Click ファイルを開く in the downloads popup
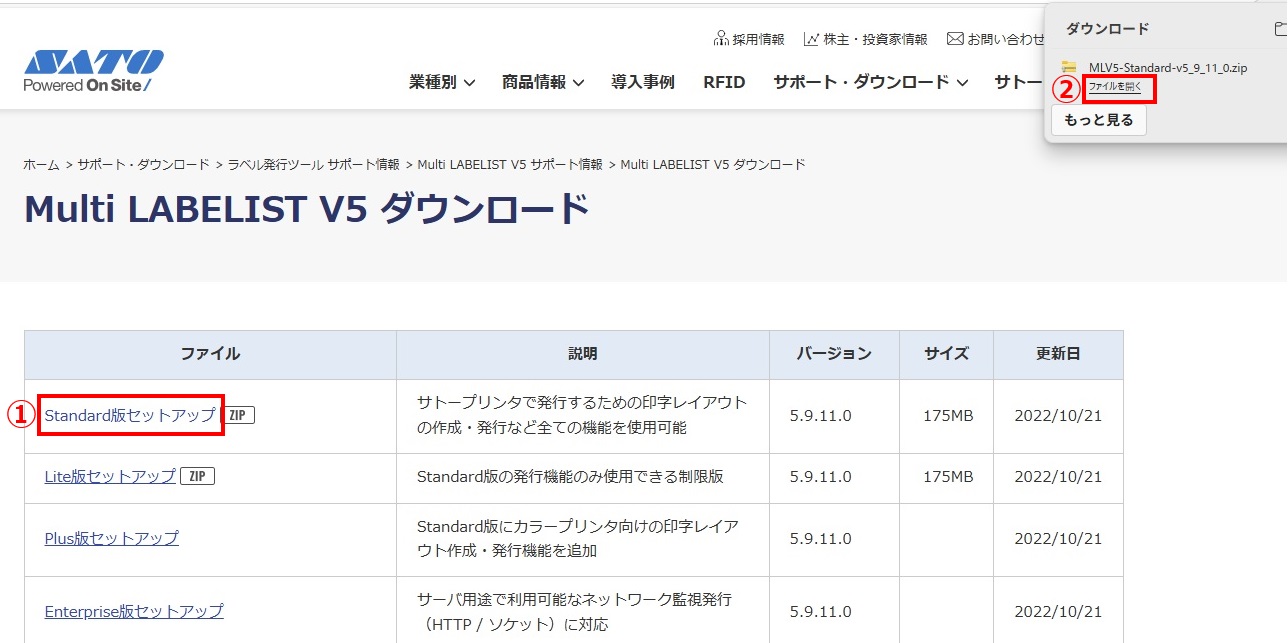This screenshot has width=1288, height=643. (1115, 87)
